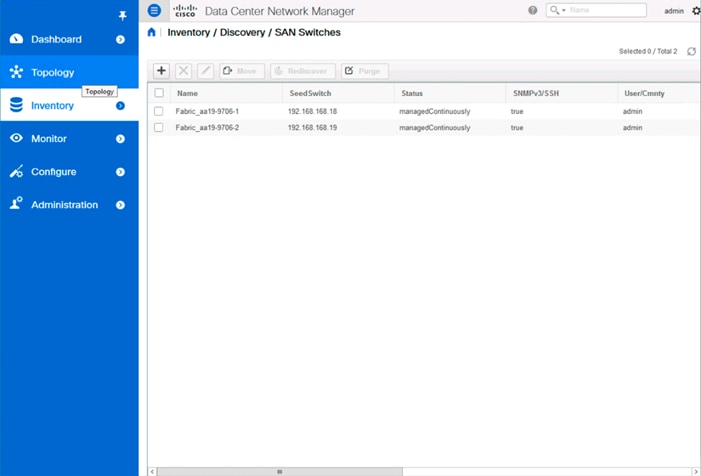701x476 pixels.
Task: Sort by the Status column header
Action: pyautogui.click(x=450, y=93)
